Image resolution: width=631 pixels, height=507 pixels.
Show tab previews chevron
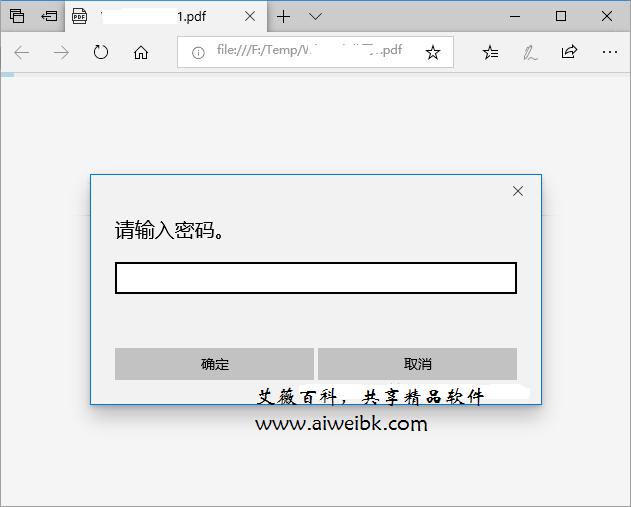click(x=316, y=16)
